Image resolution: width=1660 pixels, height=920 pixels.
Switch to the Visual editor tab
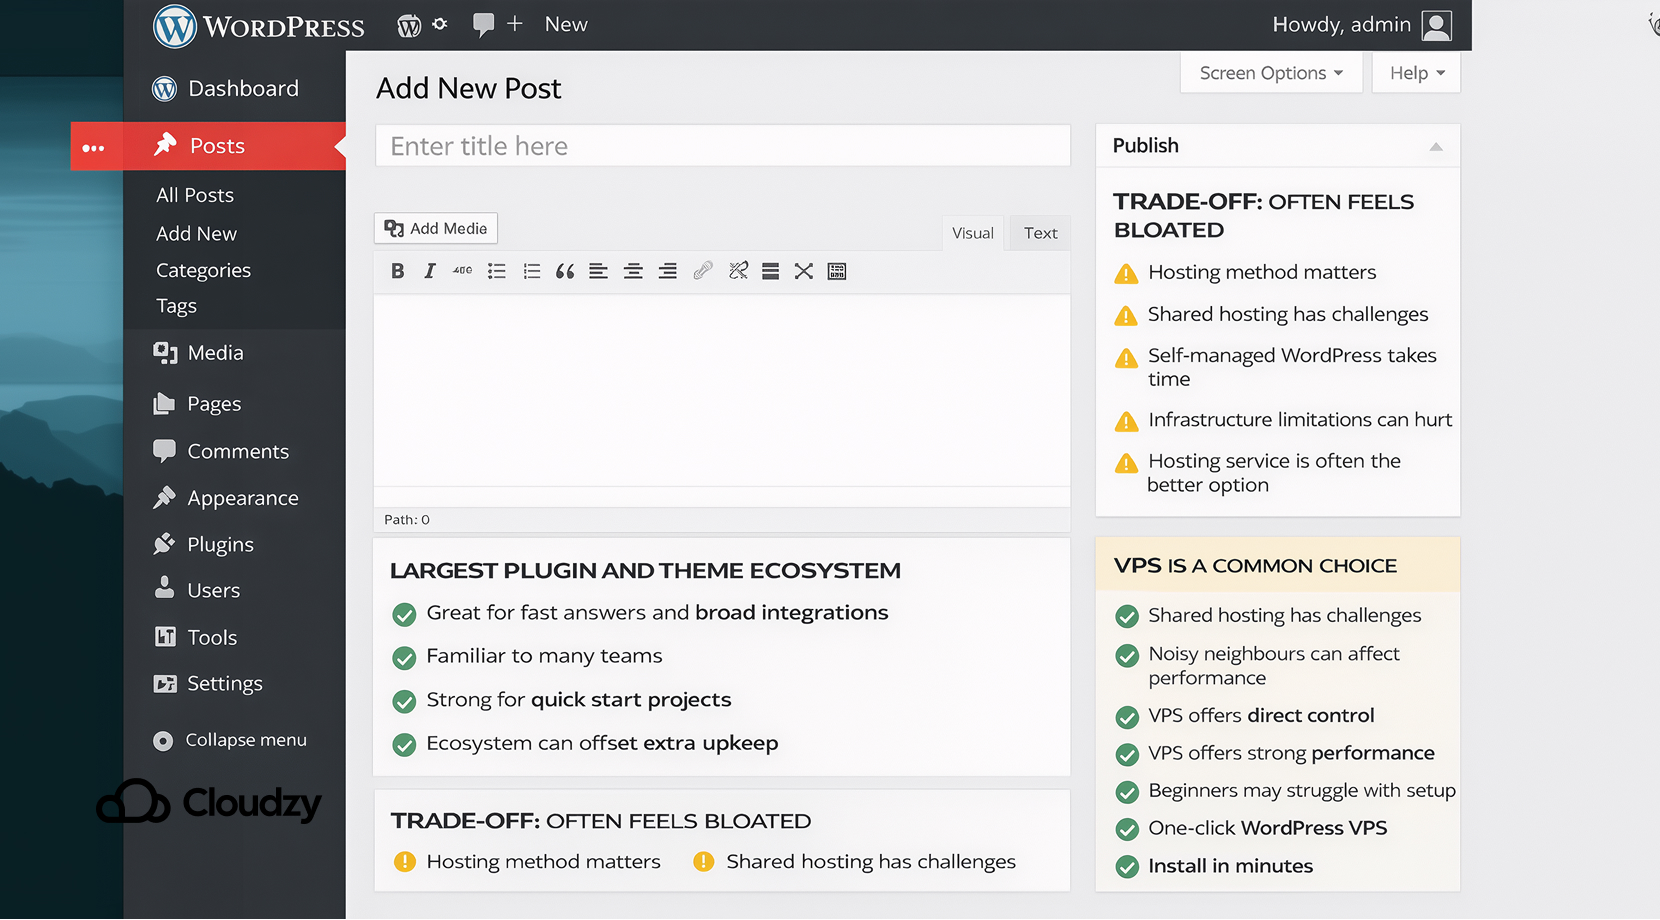972,232
